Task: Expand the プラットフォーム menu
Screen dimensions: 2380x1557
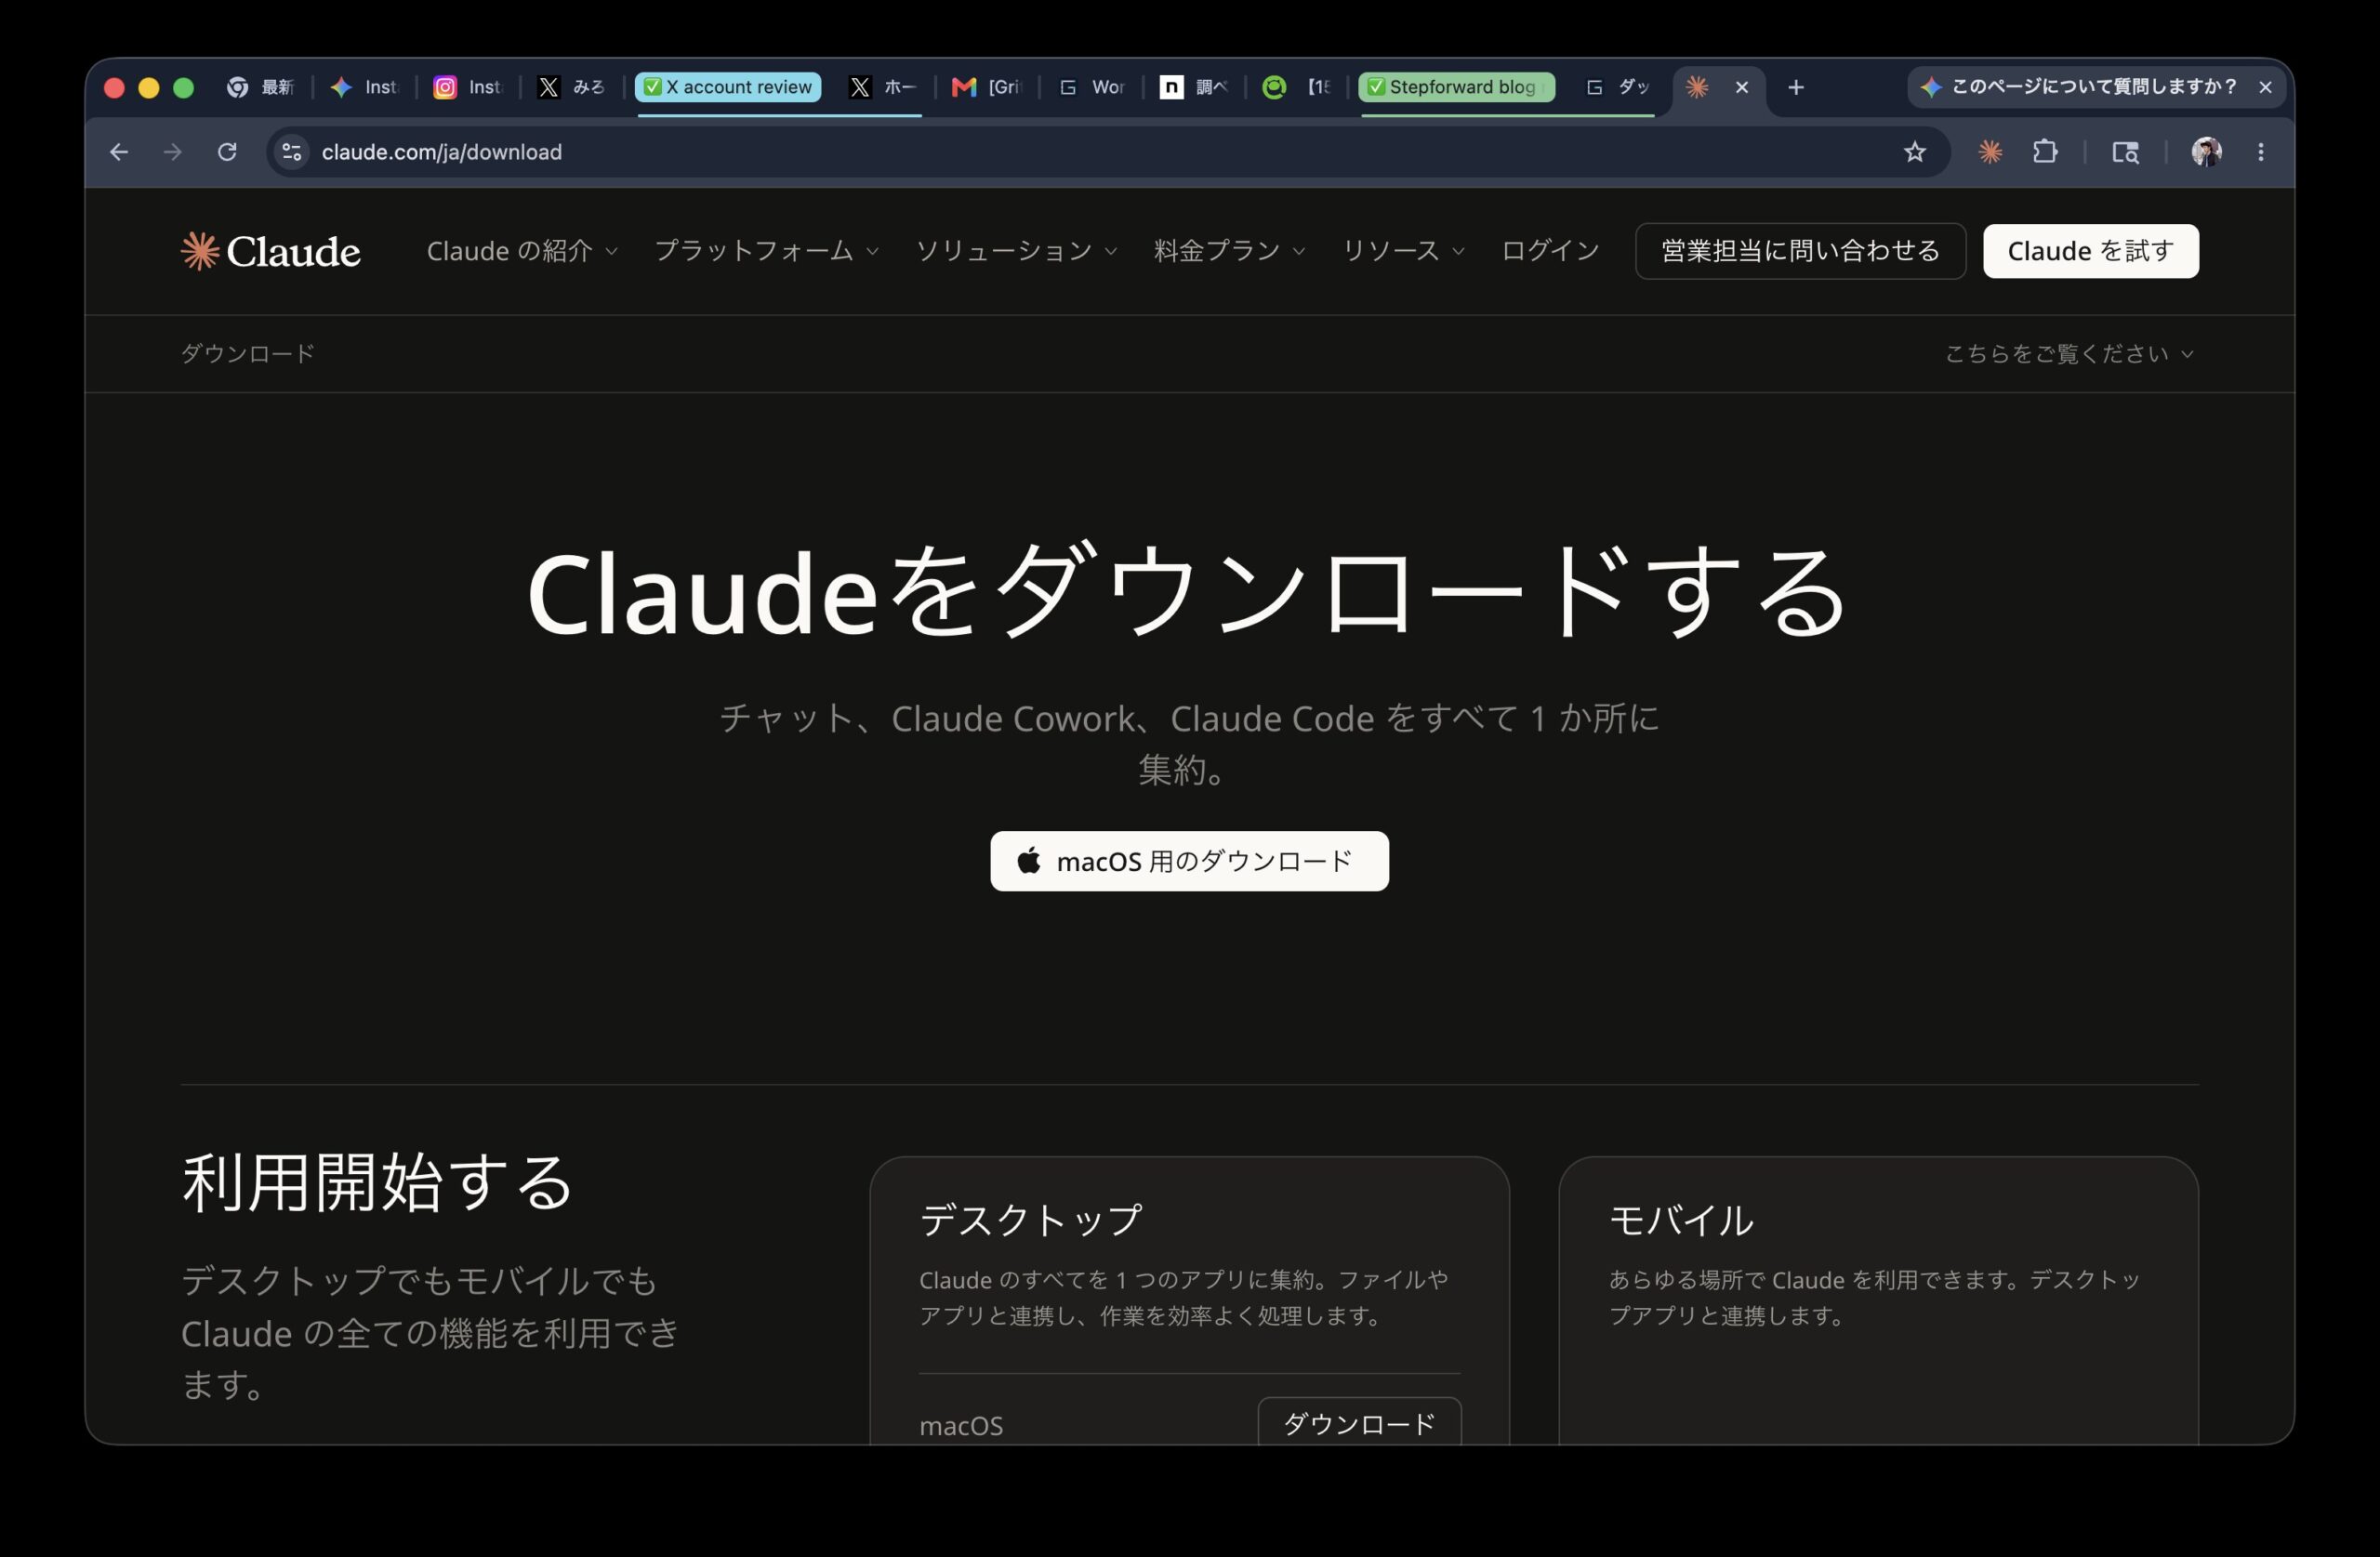Action: [766, 251]
